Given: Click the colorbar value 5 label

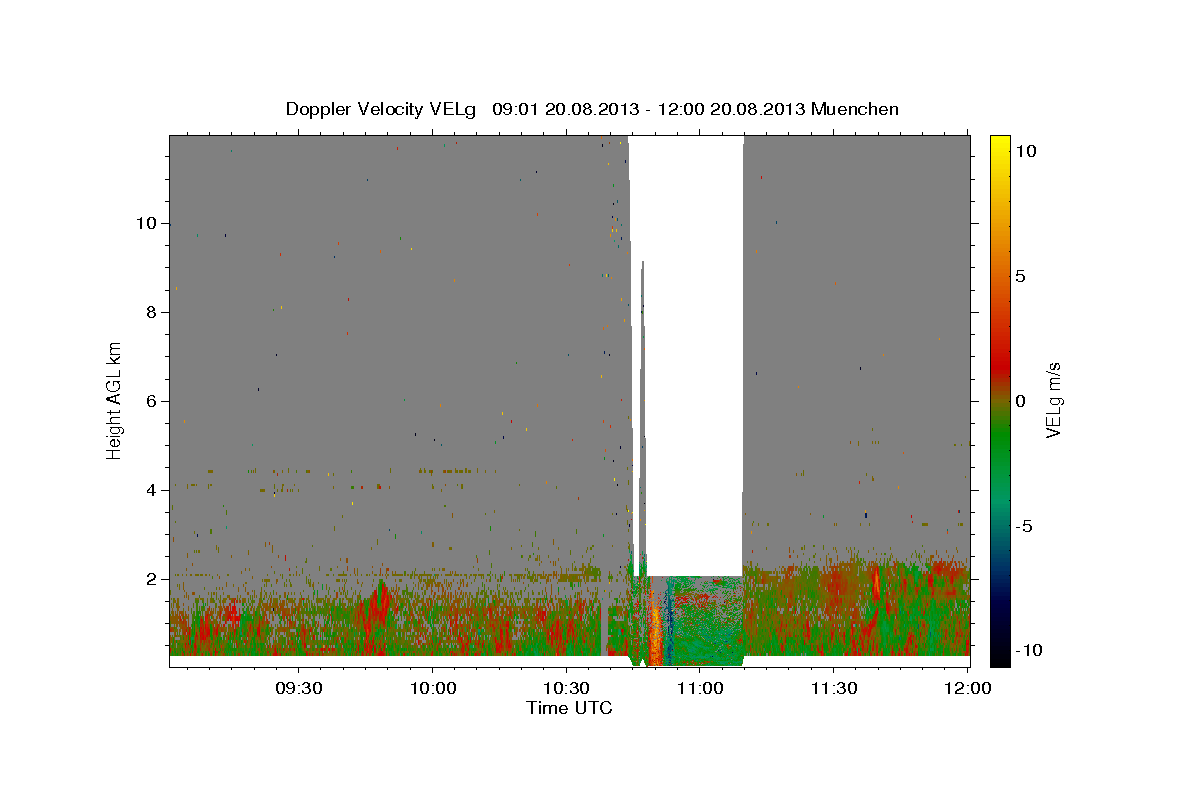Looking at the screenshot, I should click(1020, 276).
